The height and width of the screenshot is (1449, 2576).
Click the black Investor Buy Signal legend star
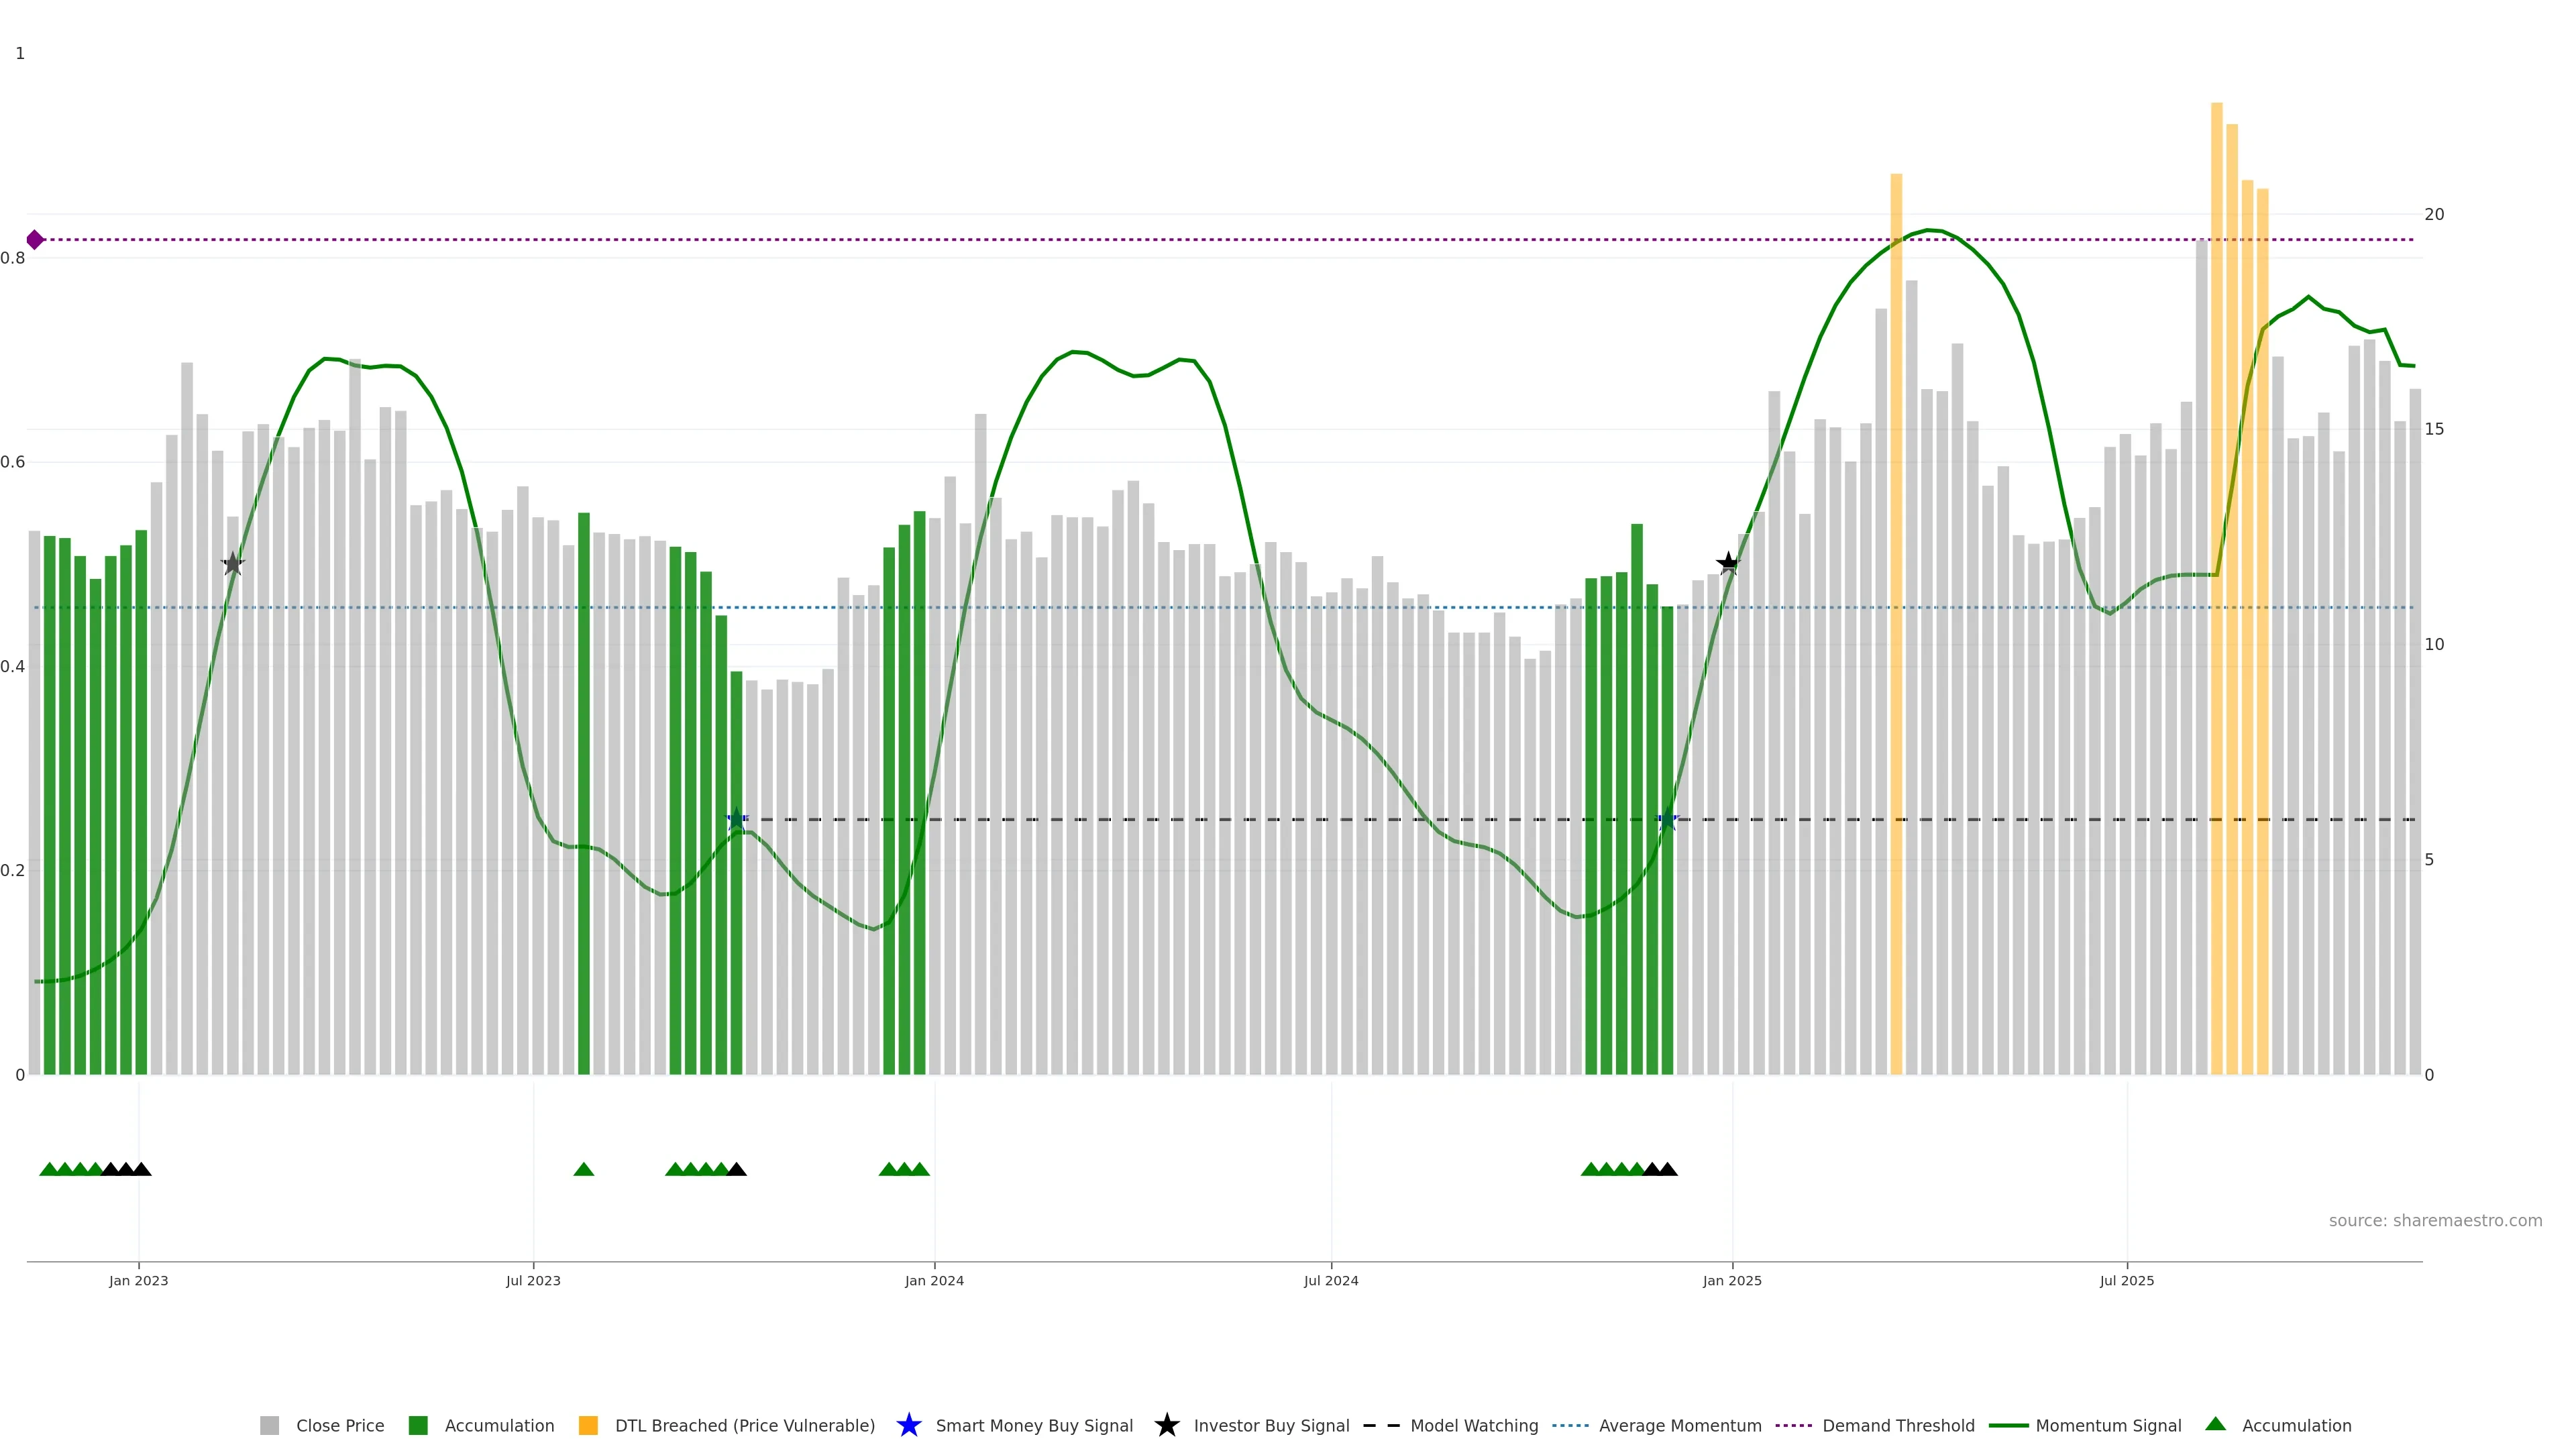pyautogui.click(x=1166, y=1425)
